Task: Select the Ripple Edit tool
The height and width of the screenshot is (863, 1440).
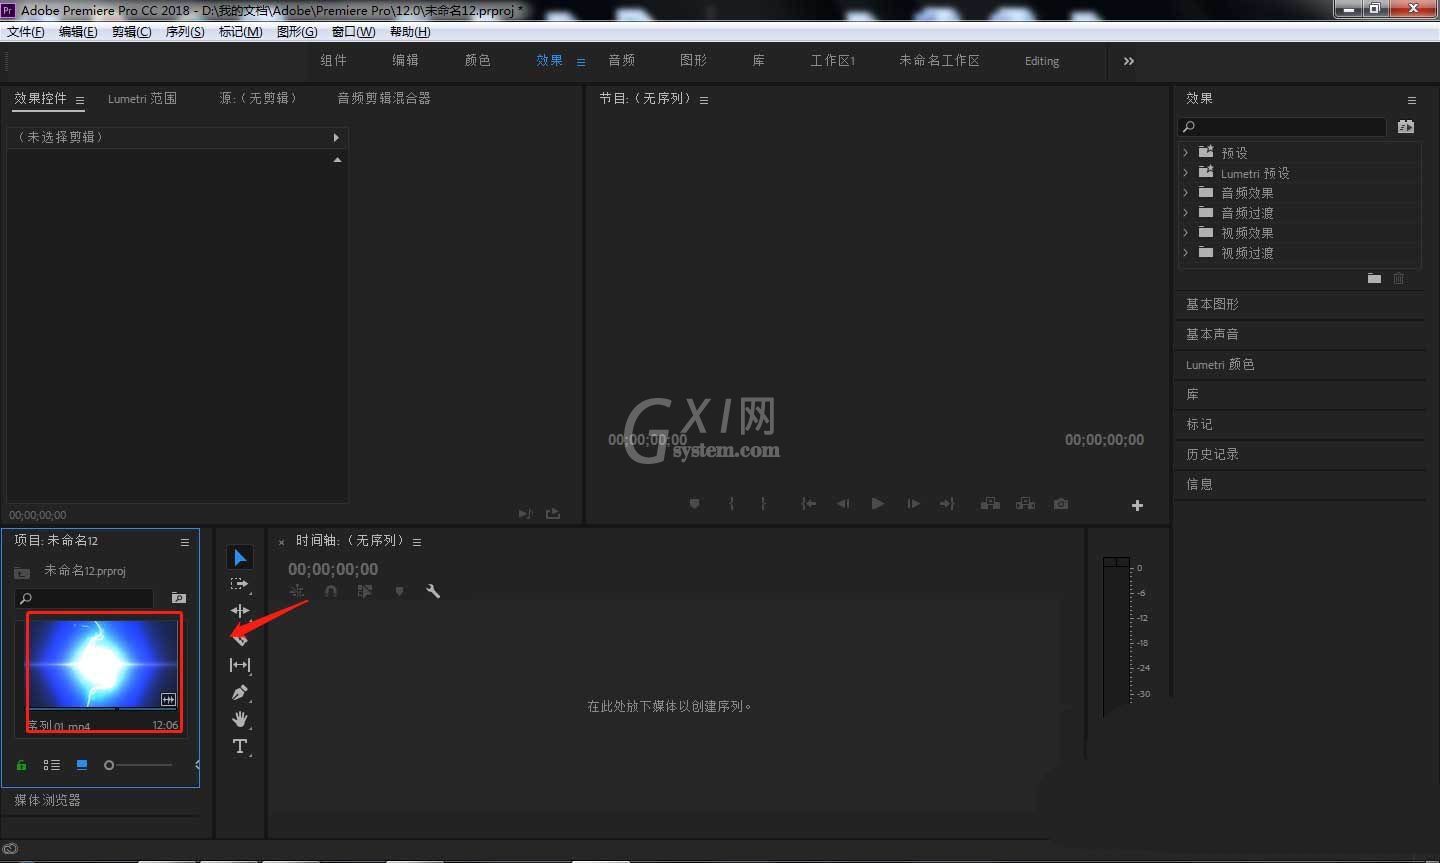Action: click(x=240, y=610)
